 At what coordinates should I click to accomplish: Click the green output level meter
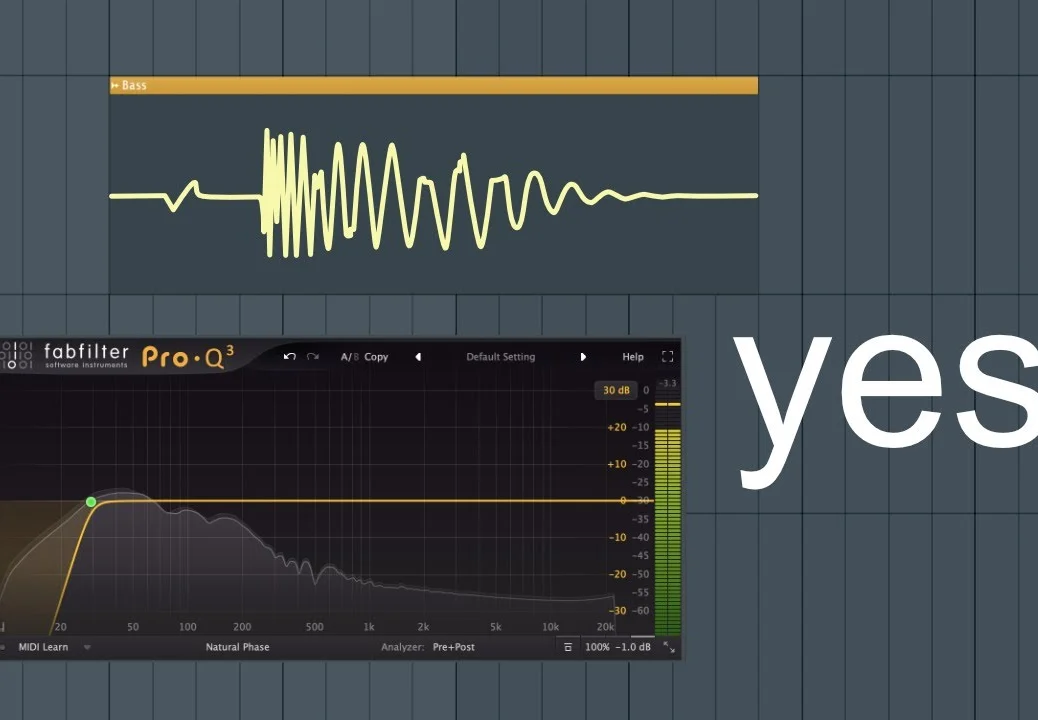coord(667,516)
